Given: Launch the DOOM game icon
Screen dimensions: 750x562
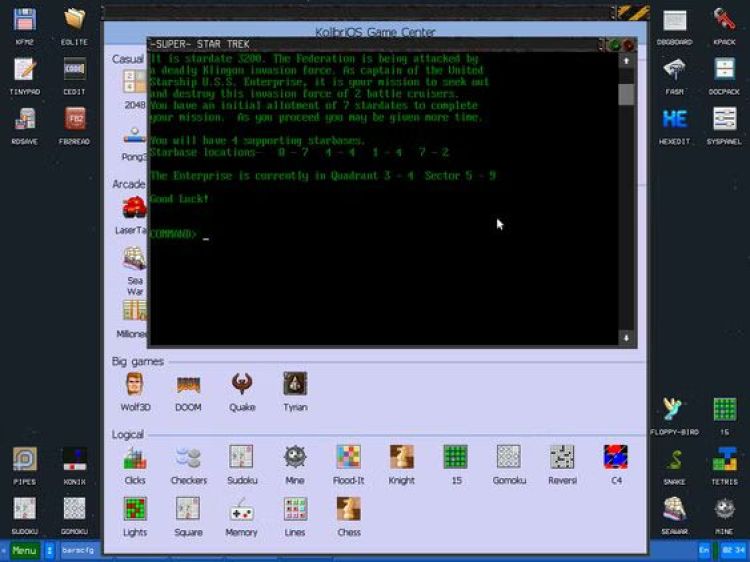Looking at the screenshot, I should pyautogui.click(x=188, y=385).
